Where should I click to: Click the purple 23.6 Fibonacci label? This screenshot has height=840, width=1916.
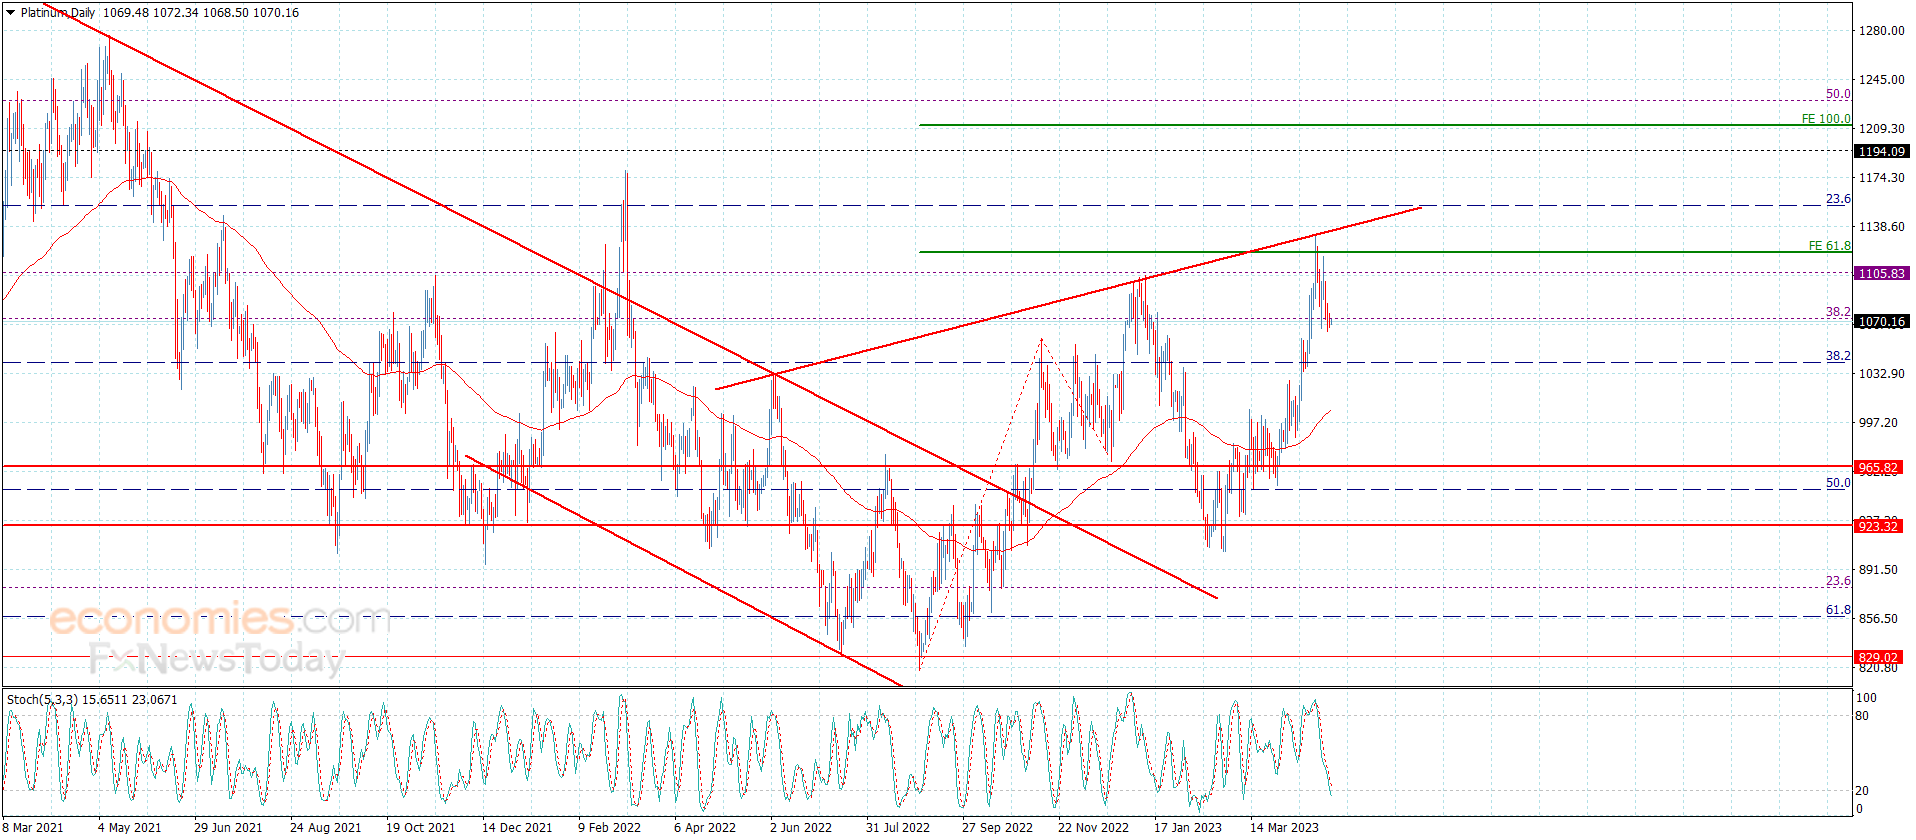click(x=1838, y=581)
